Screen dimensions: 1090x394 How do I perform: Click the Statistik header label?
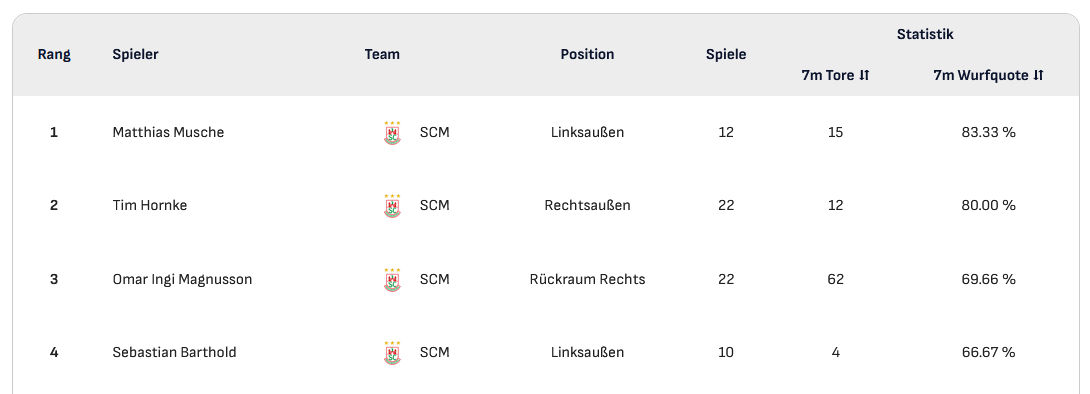(x=925, y=34)
